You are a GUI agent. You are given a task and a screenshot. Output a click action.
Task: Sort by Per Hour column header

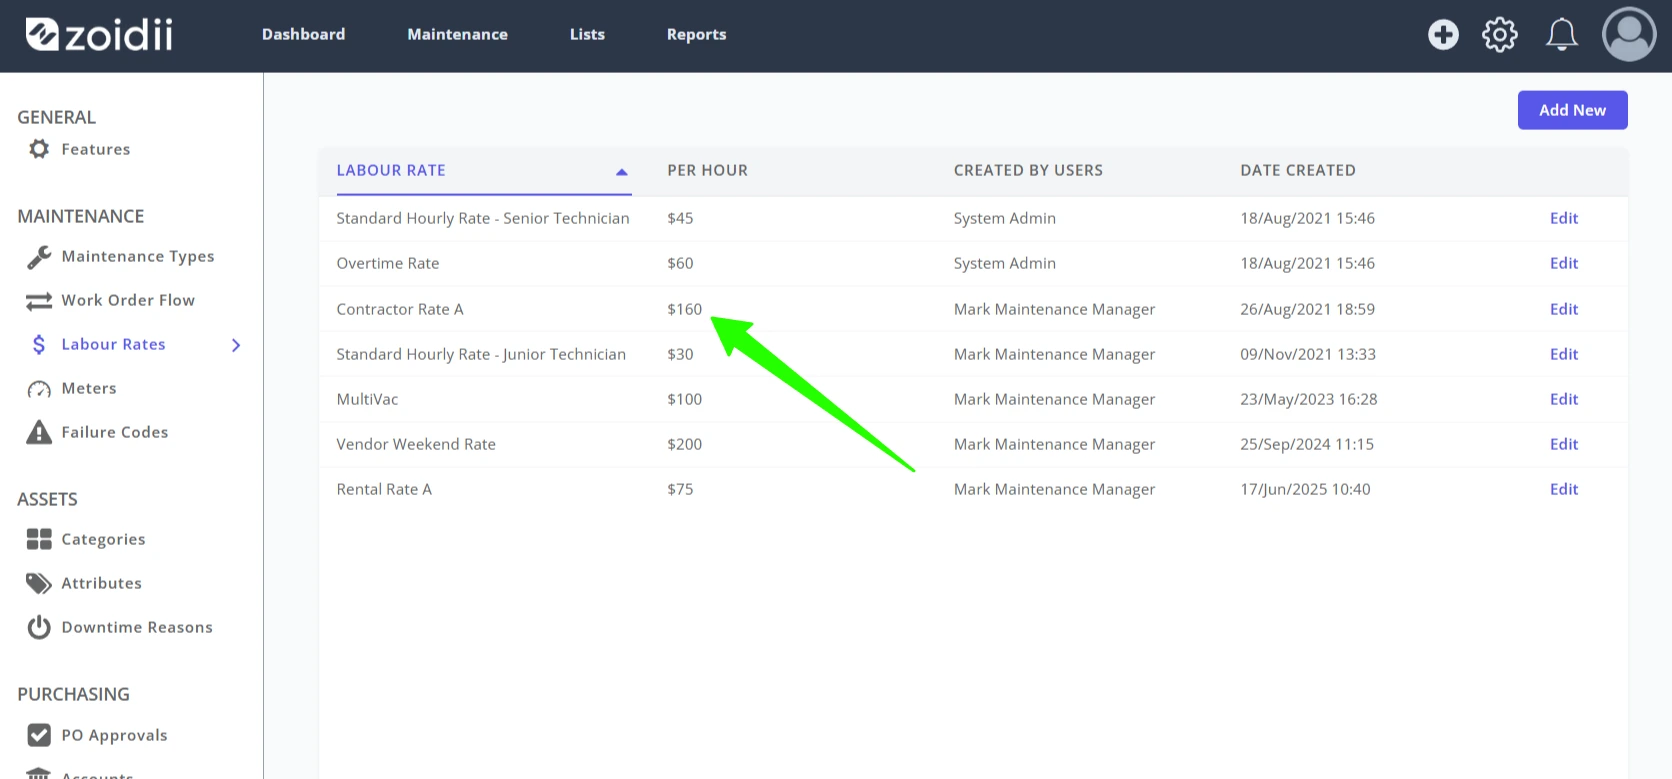[707, 170]
